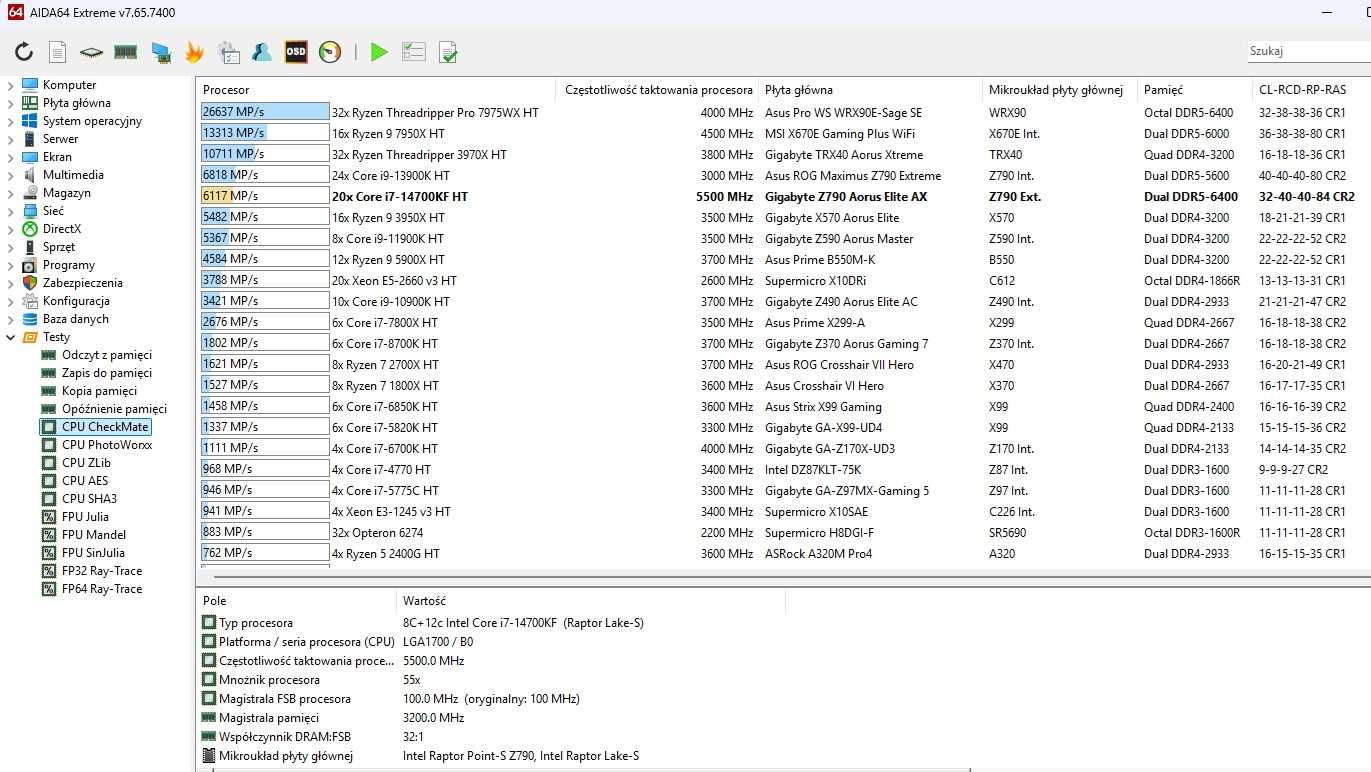Open the SensorPanel gauge icon
Screen dimensions: 1371x772
tap(330, 52)
